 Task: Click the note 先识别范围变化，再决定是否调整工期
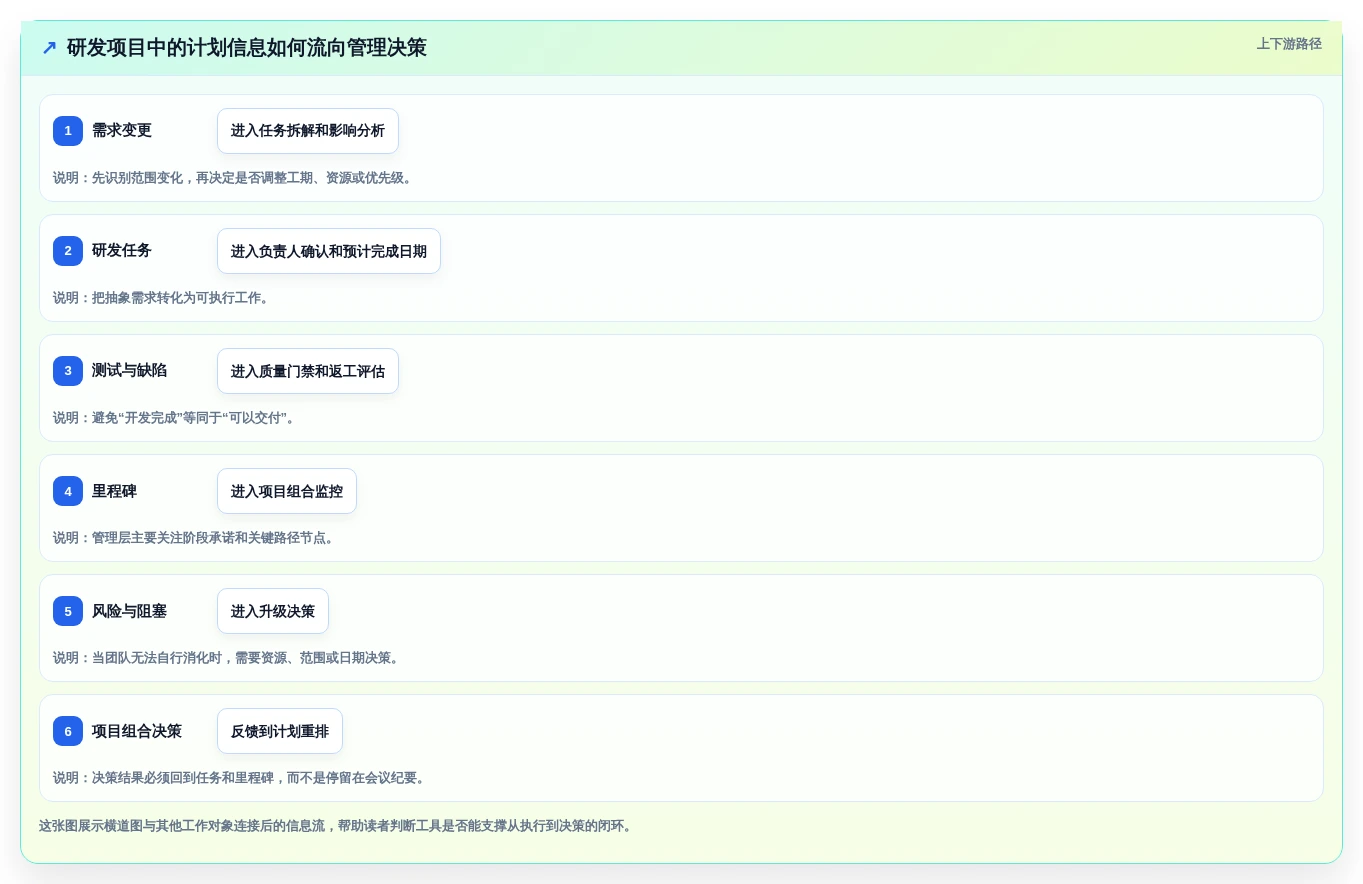232,178
